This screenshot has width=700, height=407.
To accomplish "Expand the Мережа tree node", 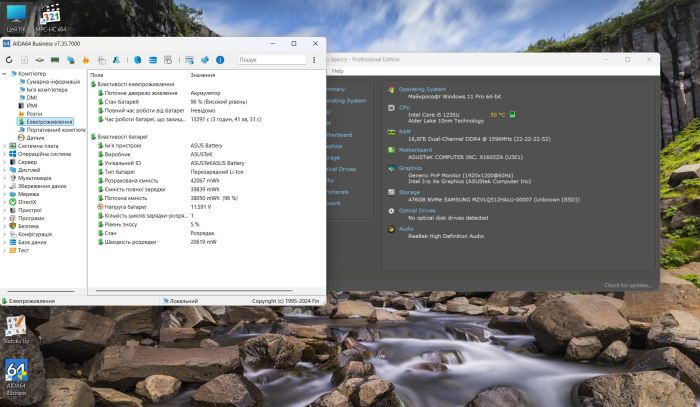I will 4,194.
